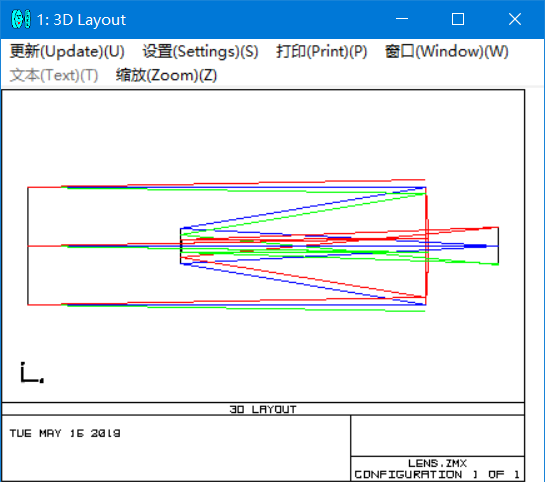Viewport: 545px width, 482px height.
Task: Open the Settings menu
Action: 201,51
